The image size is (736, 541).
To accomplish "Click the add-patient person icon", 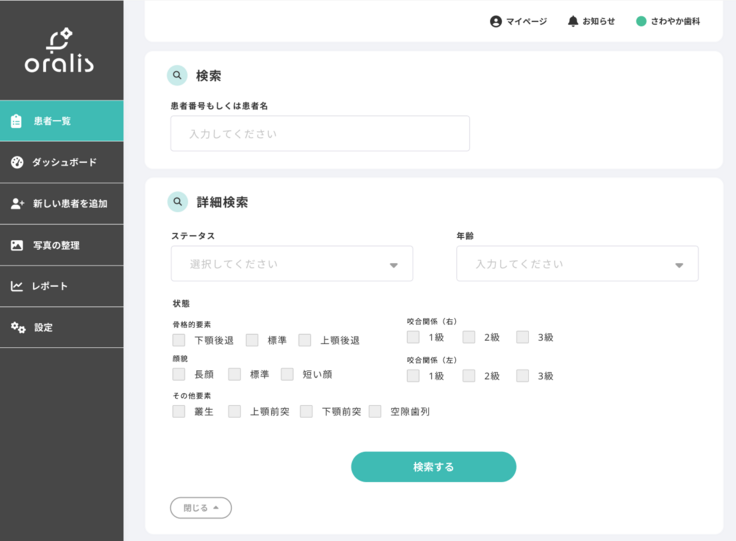I will point(16,203).
